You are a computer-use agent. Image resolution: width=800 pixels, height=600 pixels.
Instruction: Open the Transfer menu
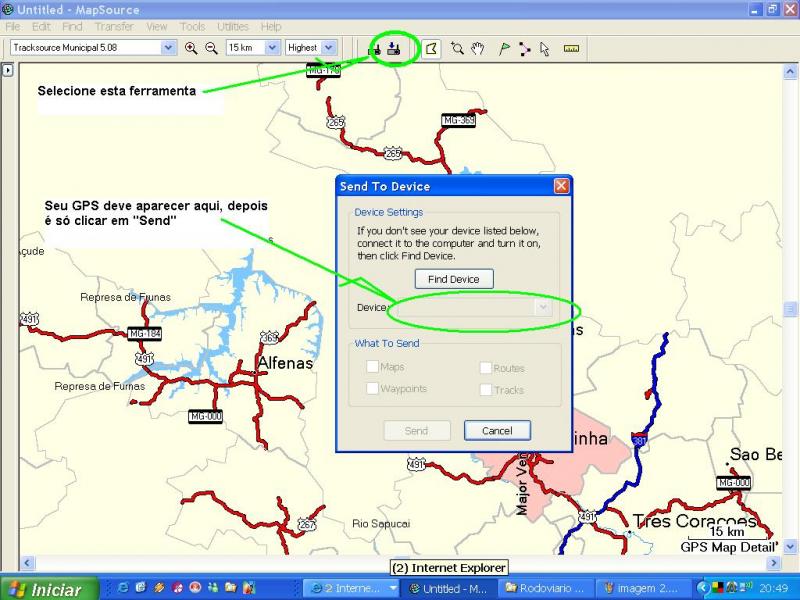coord(114,27)
